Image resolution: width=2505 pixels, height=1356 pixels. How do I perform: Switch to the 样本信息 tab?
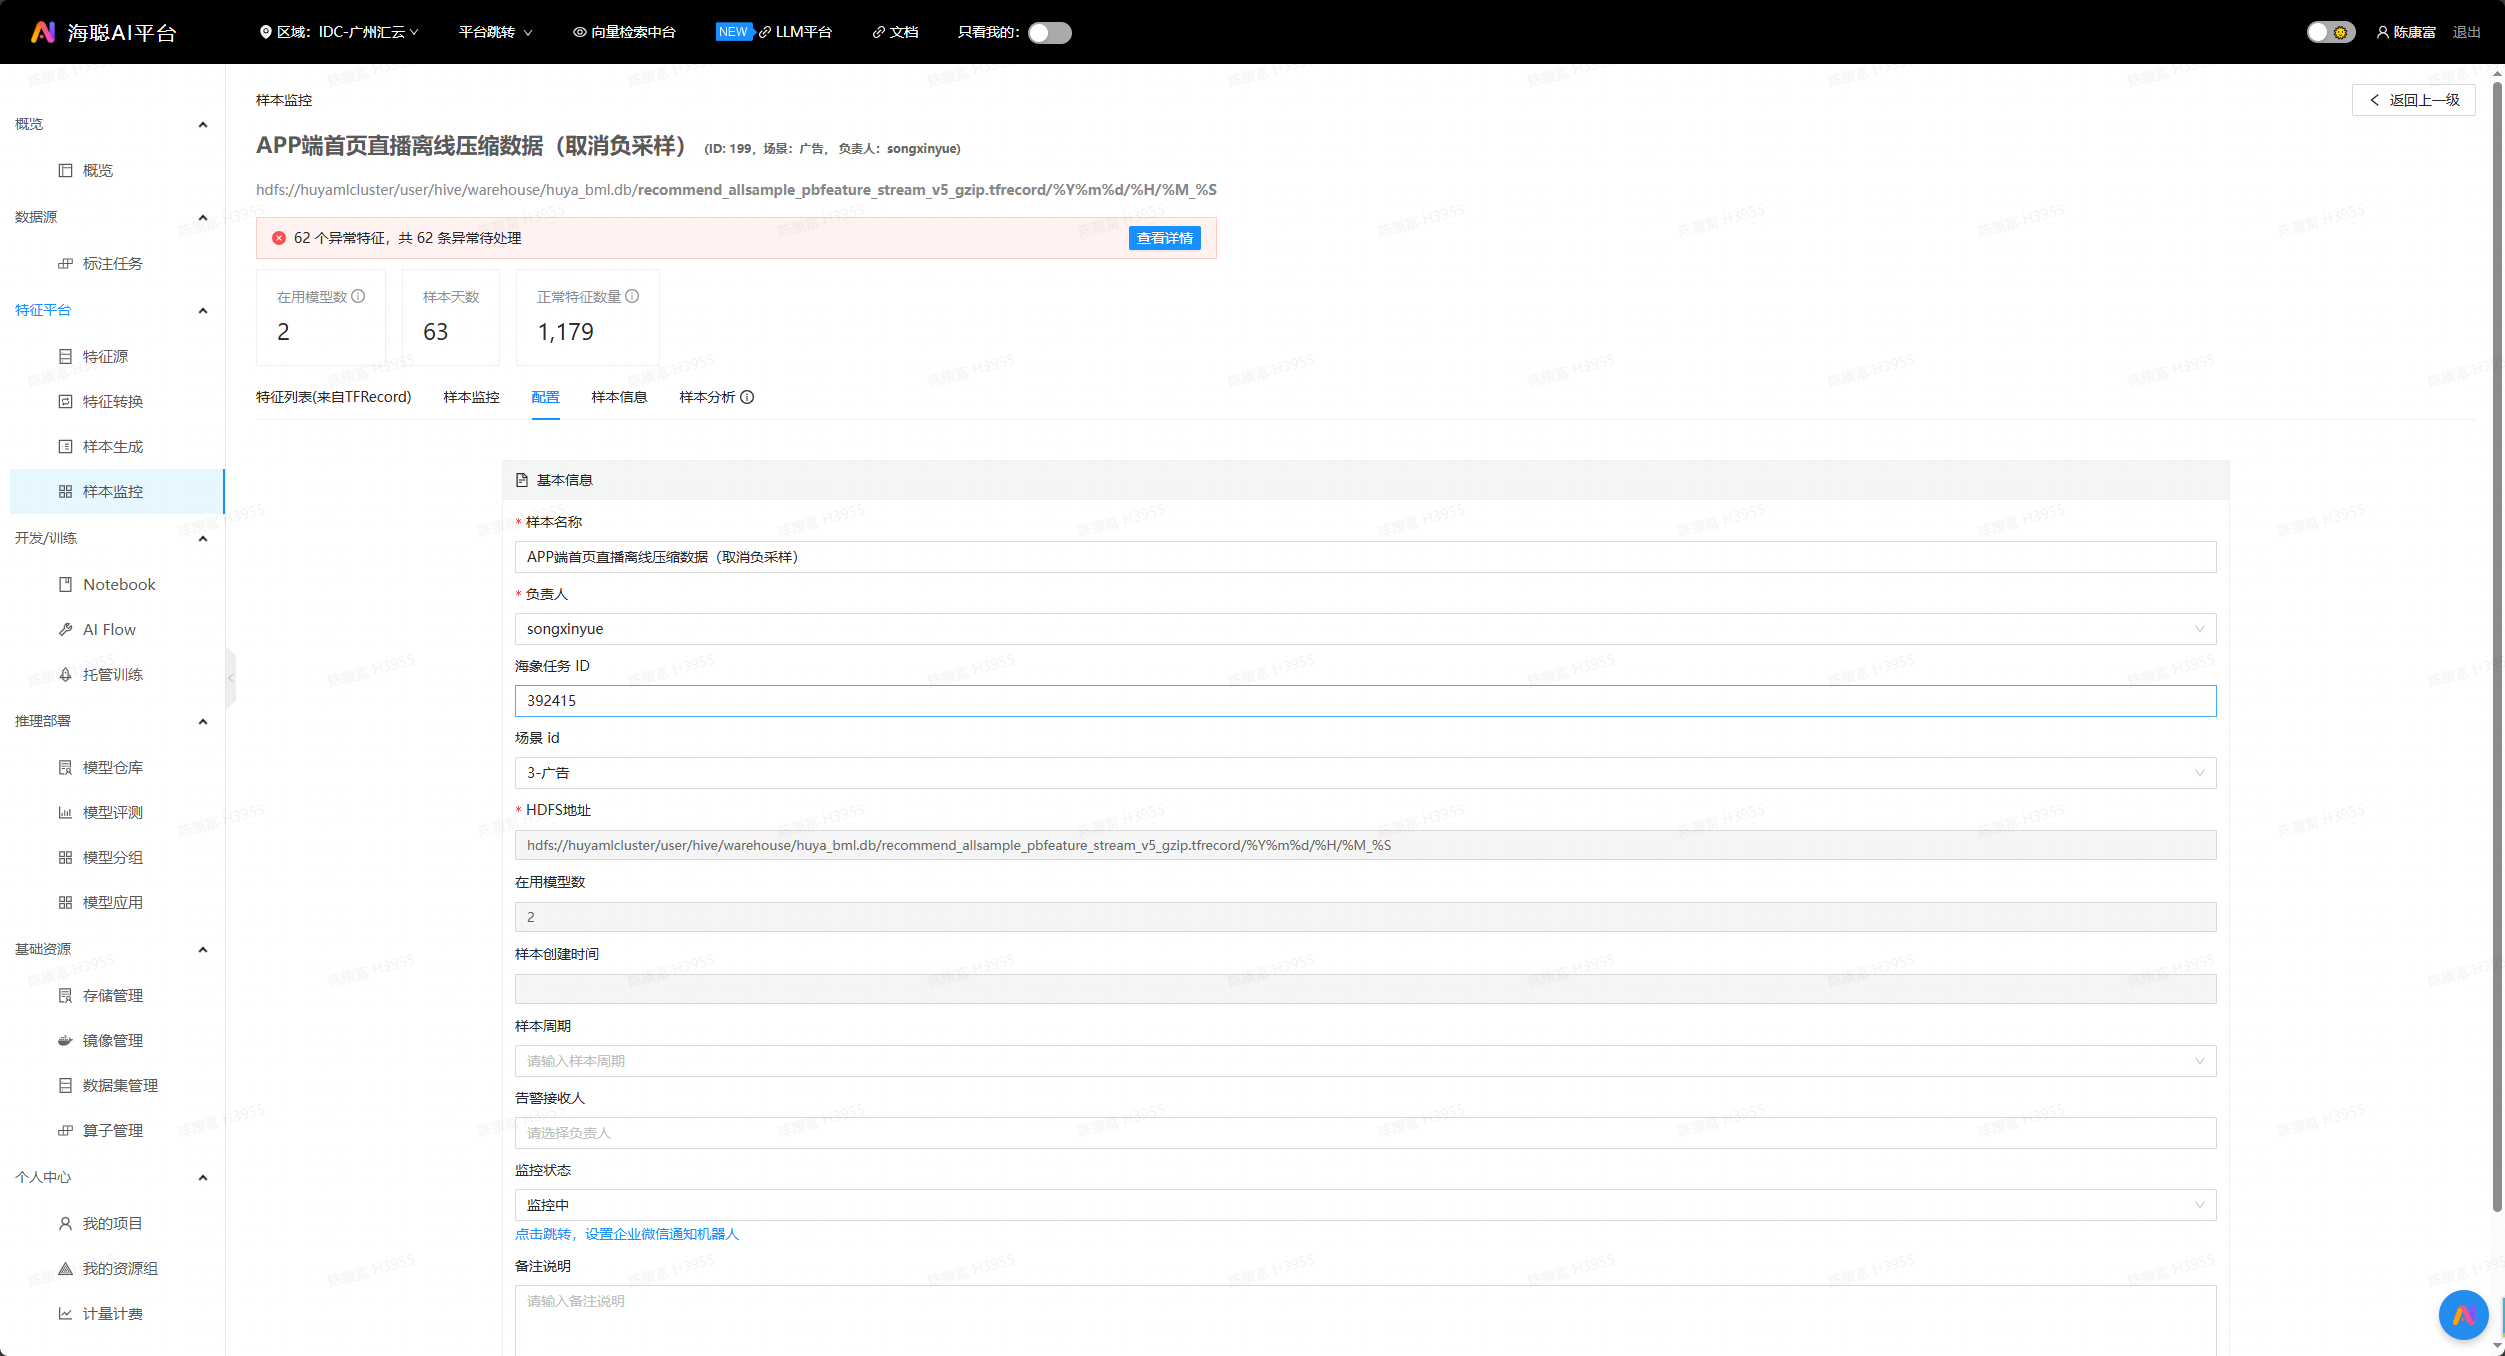[x=619, y=397]
